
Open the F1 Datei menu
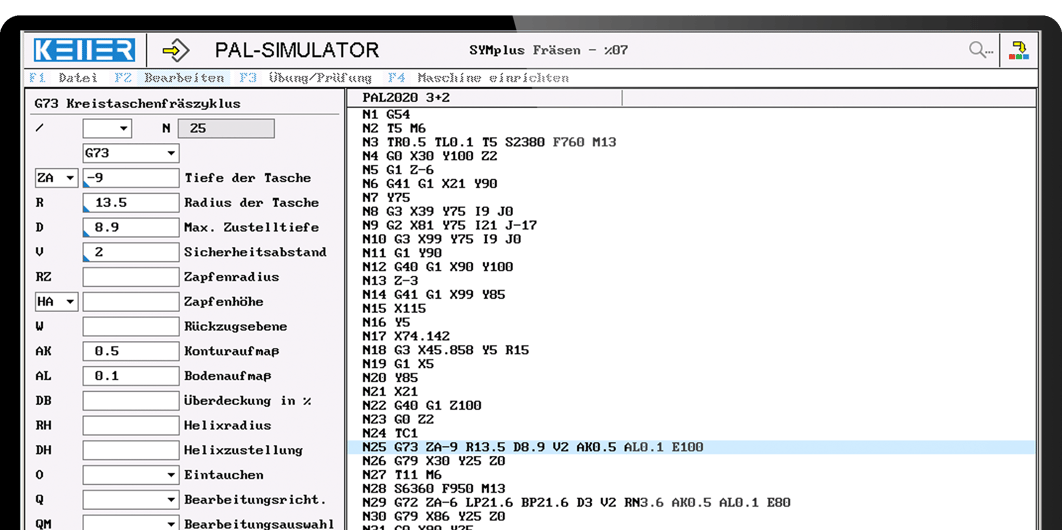64,78
